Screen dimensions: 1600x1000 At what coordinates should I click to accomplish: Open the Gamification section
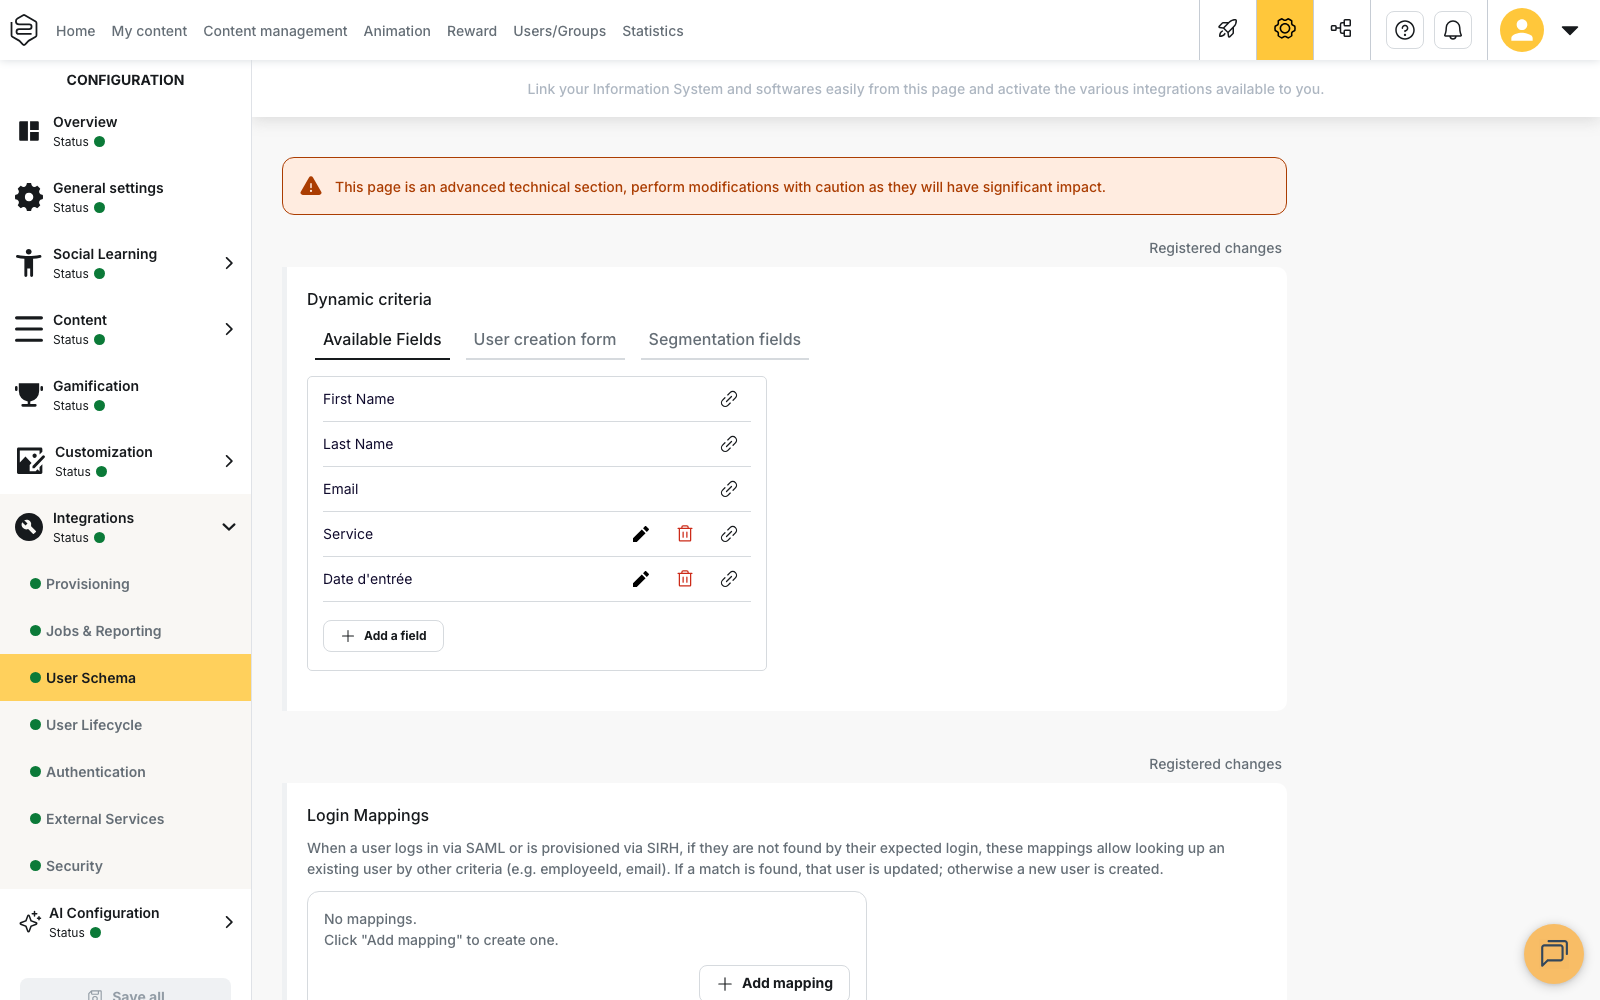125,395
